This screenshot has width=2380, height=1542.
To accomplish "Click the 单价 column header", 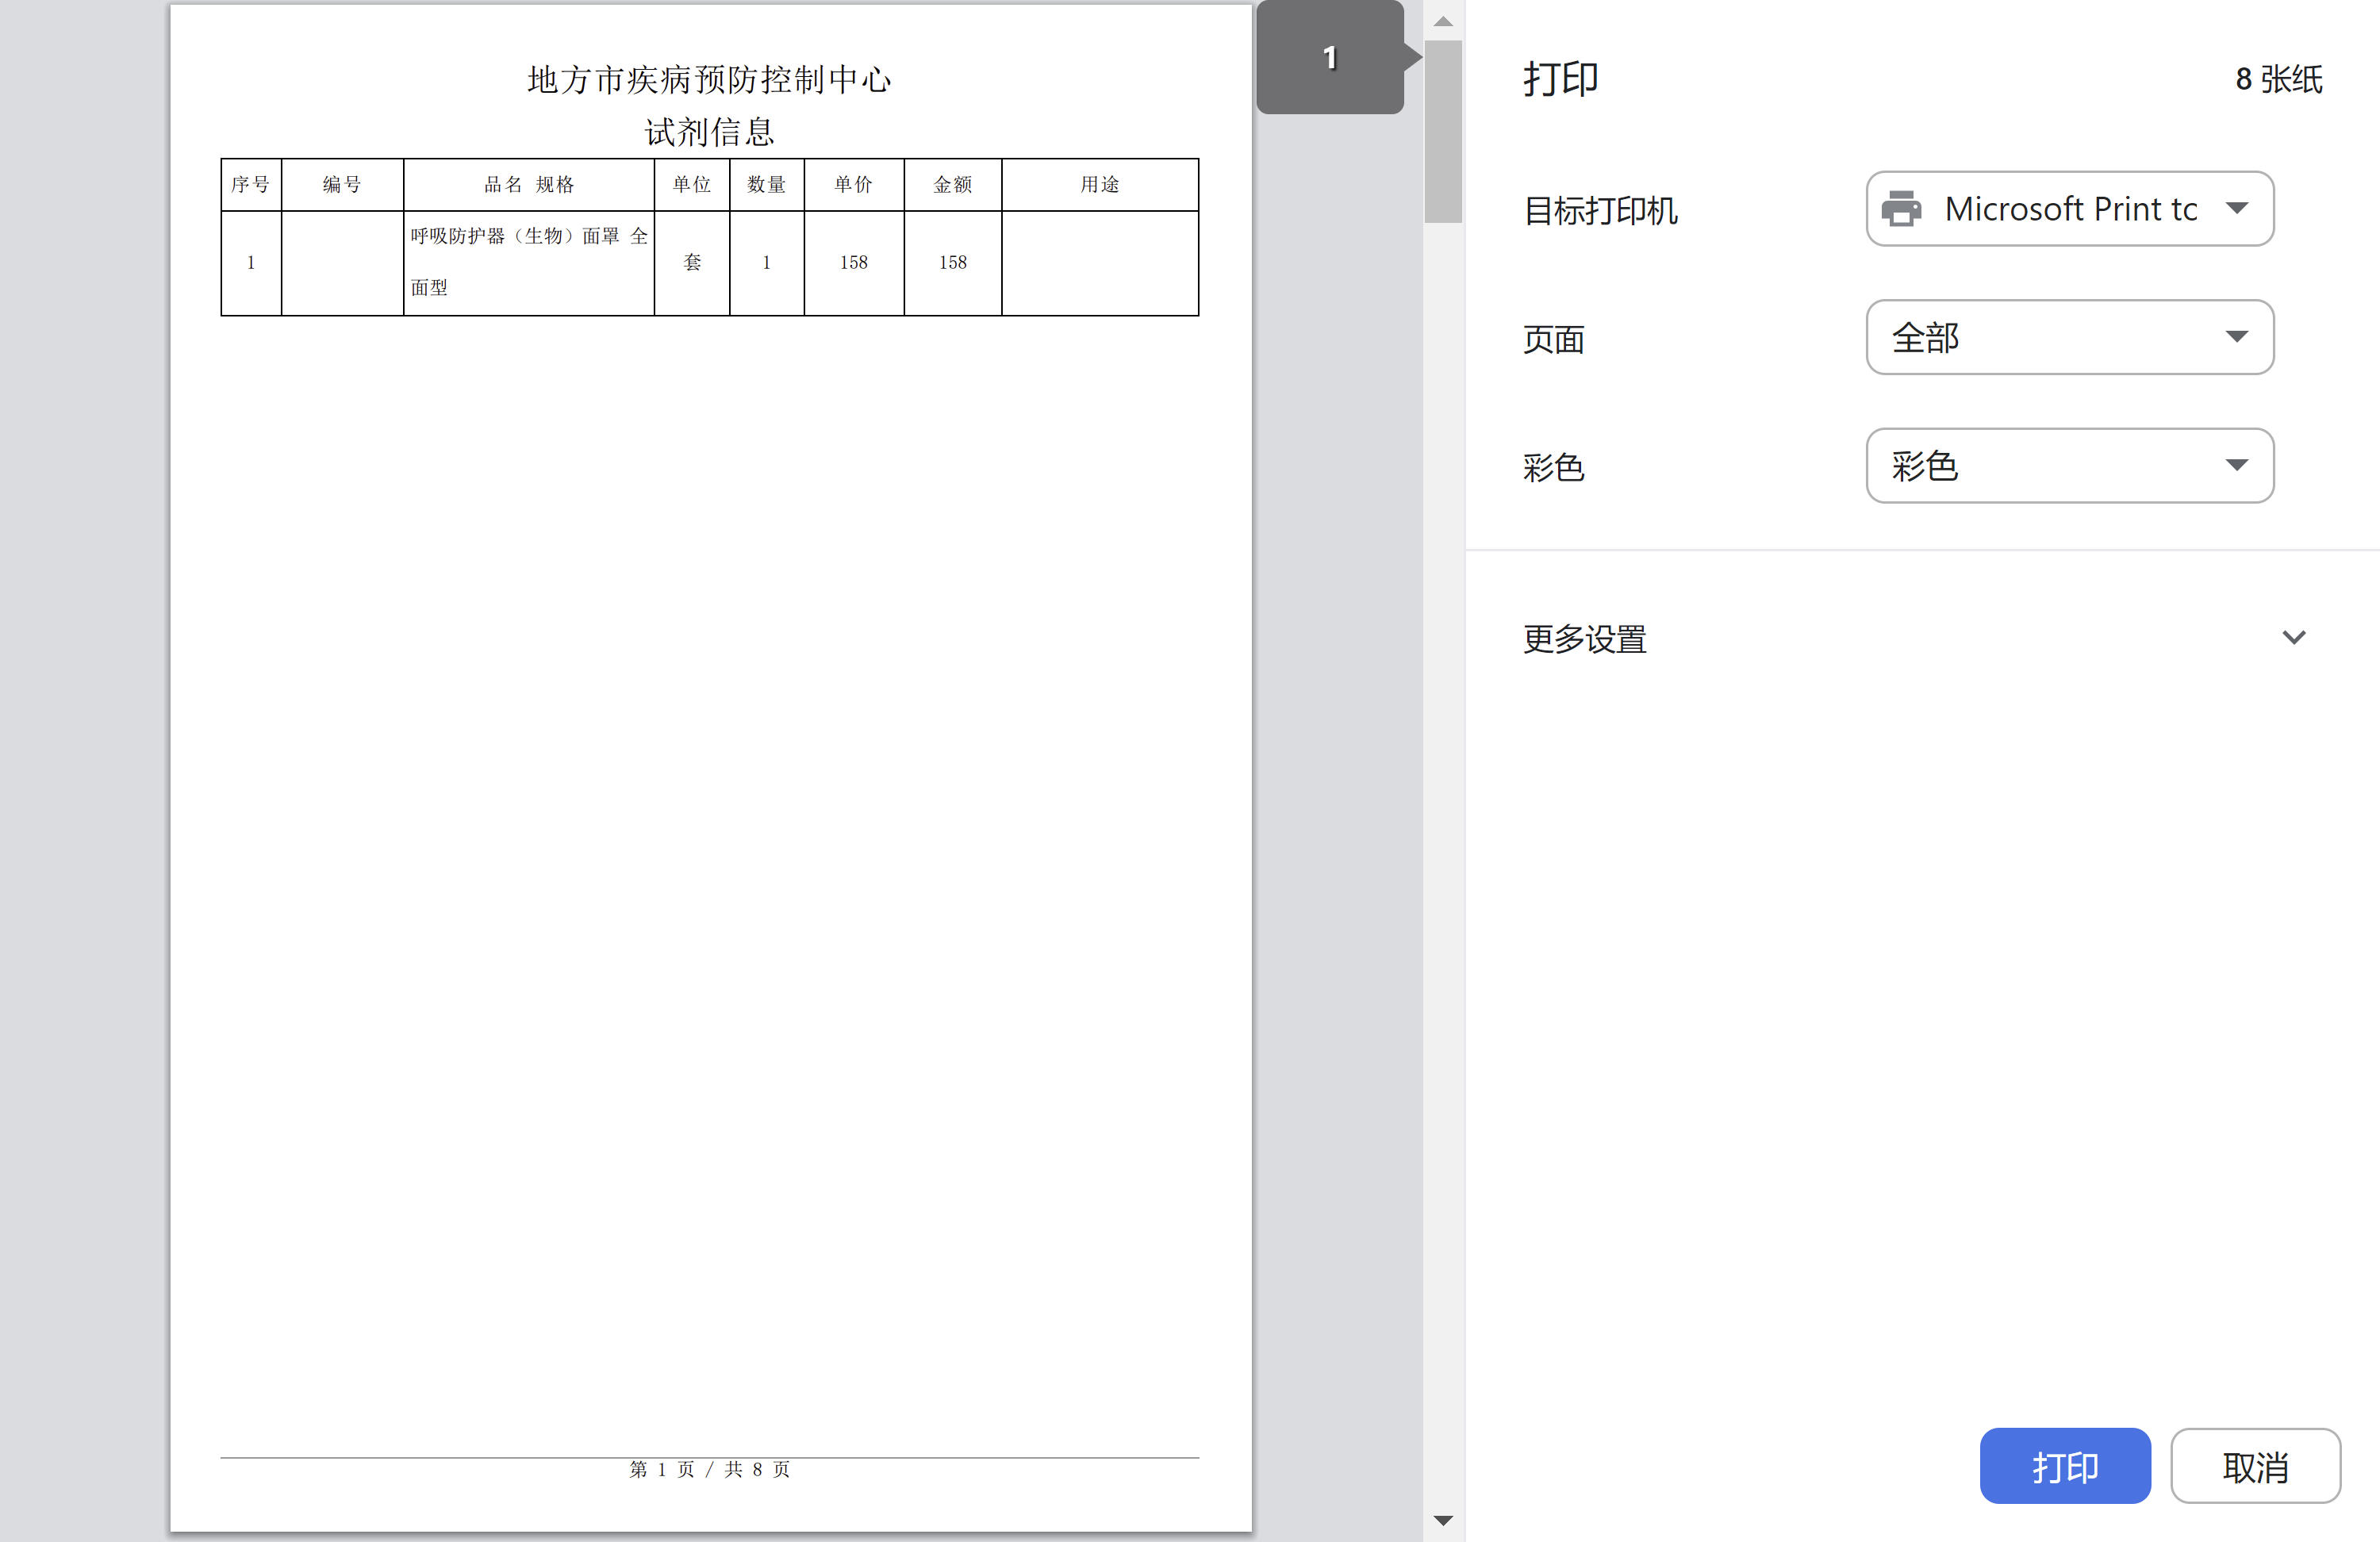I will pyautogui.click(x=854, y=184).
